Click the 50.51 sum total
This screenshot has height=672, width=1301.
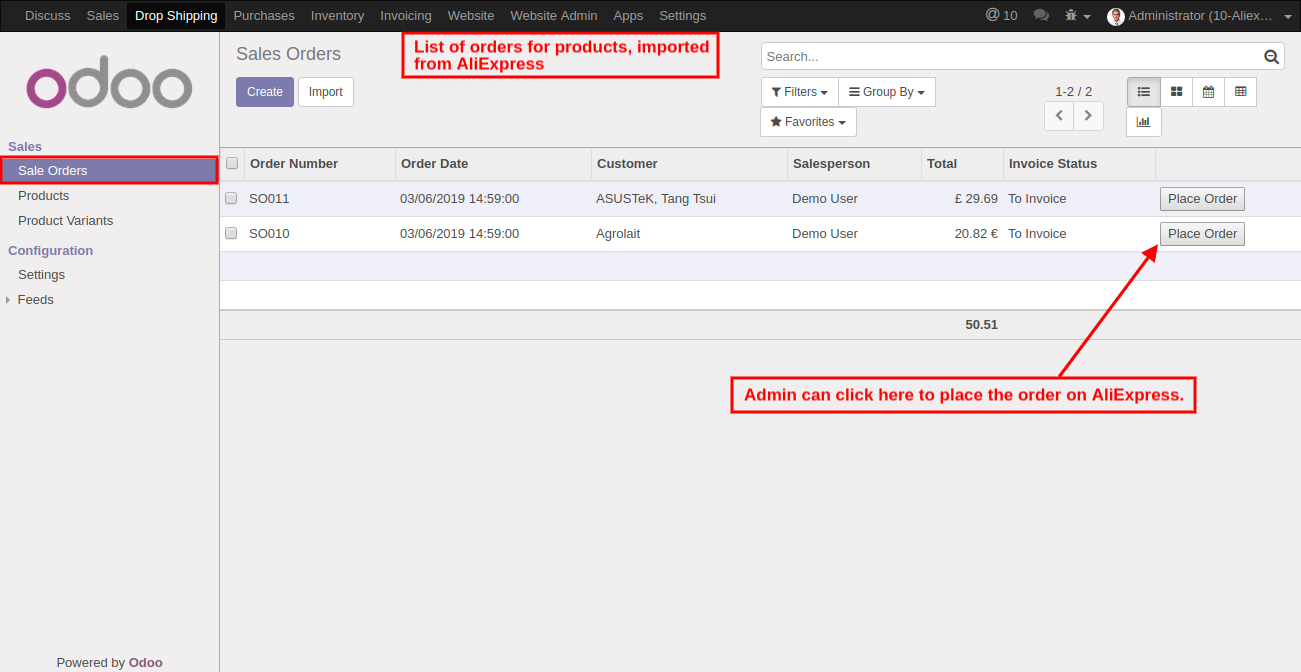981,325
